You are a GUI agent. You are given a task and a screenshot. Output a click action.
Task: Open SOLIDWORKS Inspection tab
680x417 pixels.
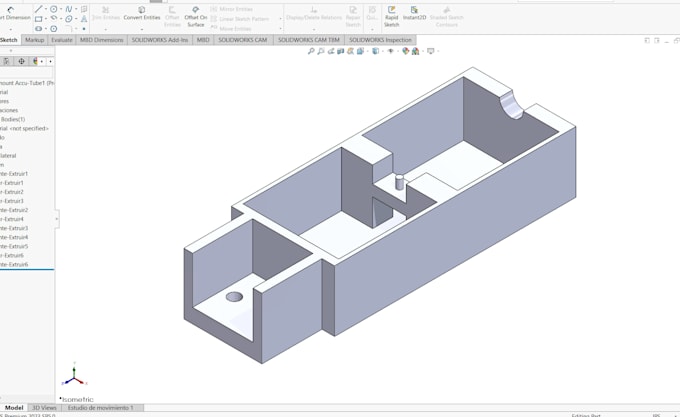click(380, 40)
